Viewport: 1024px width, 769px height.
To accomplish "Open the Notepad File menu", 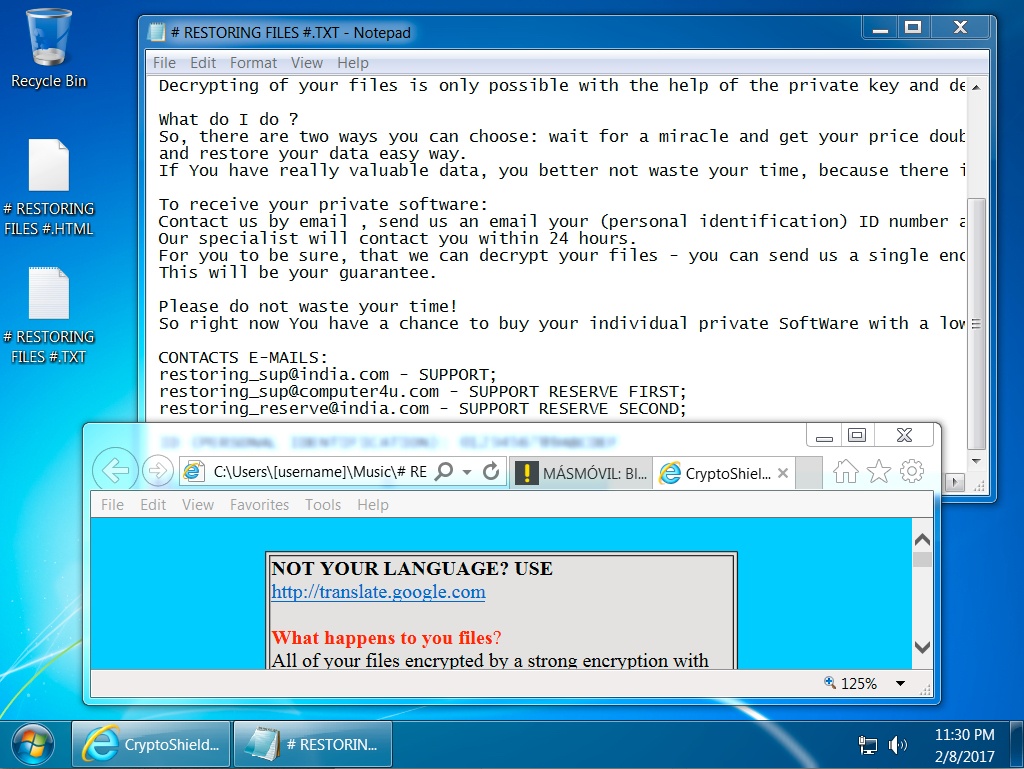I will tap(165, 63).
